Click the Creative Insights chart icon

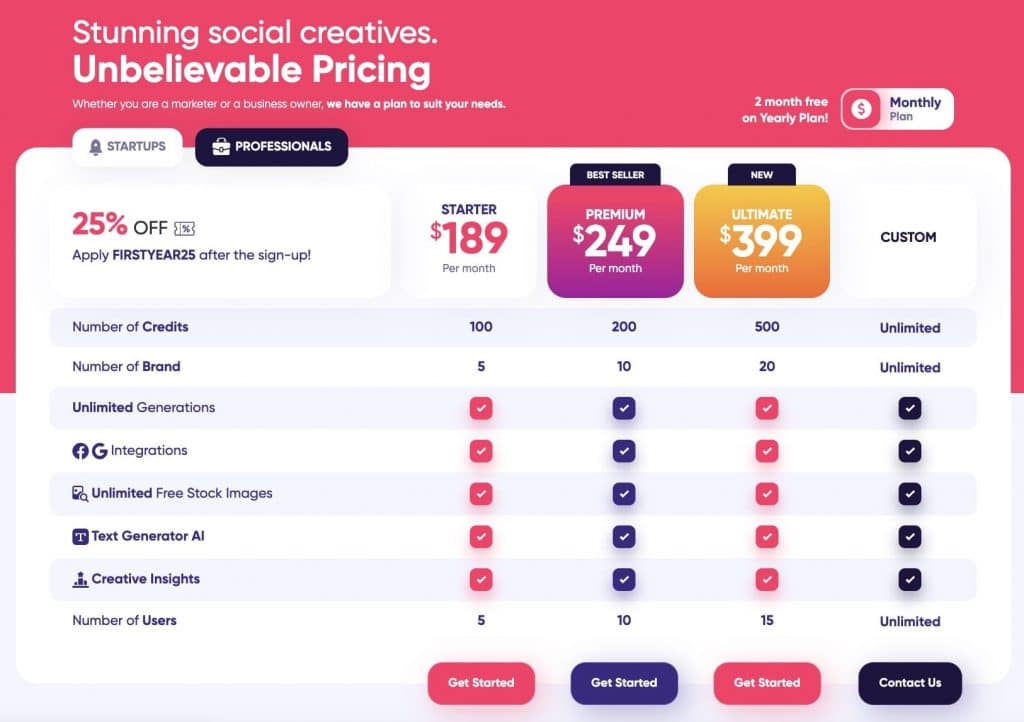pos(79,578)
